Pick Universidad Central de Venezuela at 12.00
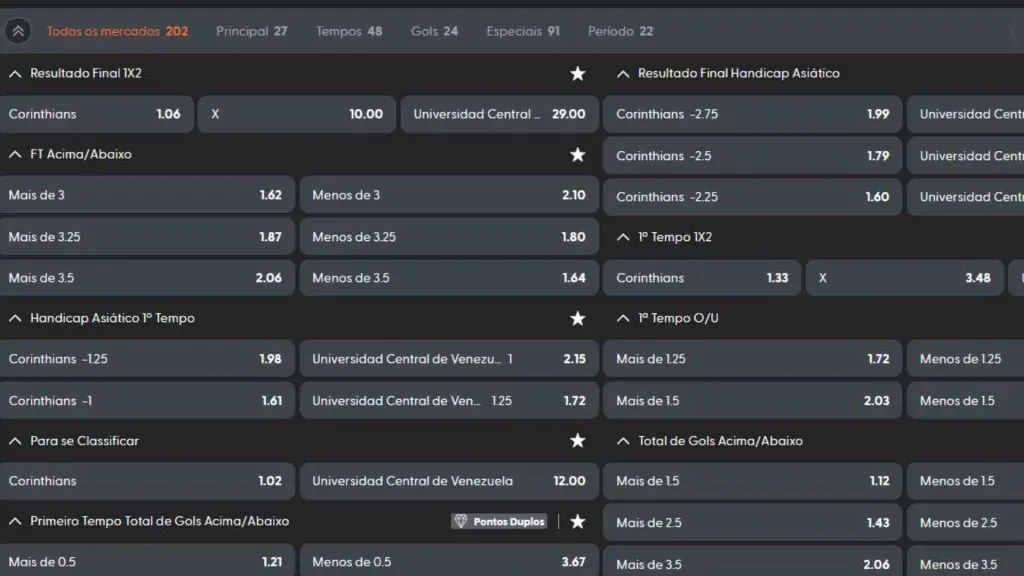Viewport: 1024px width, 576px height. (x=448, y=481)
